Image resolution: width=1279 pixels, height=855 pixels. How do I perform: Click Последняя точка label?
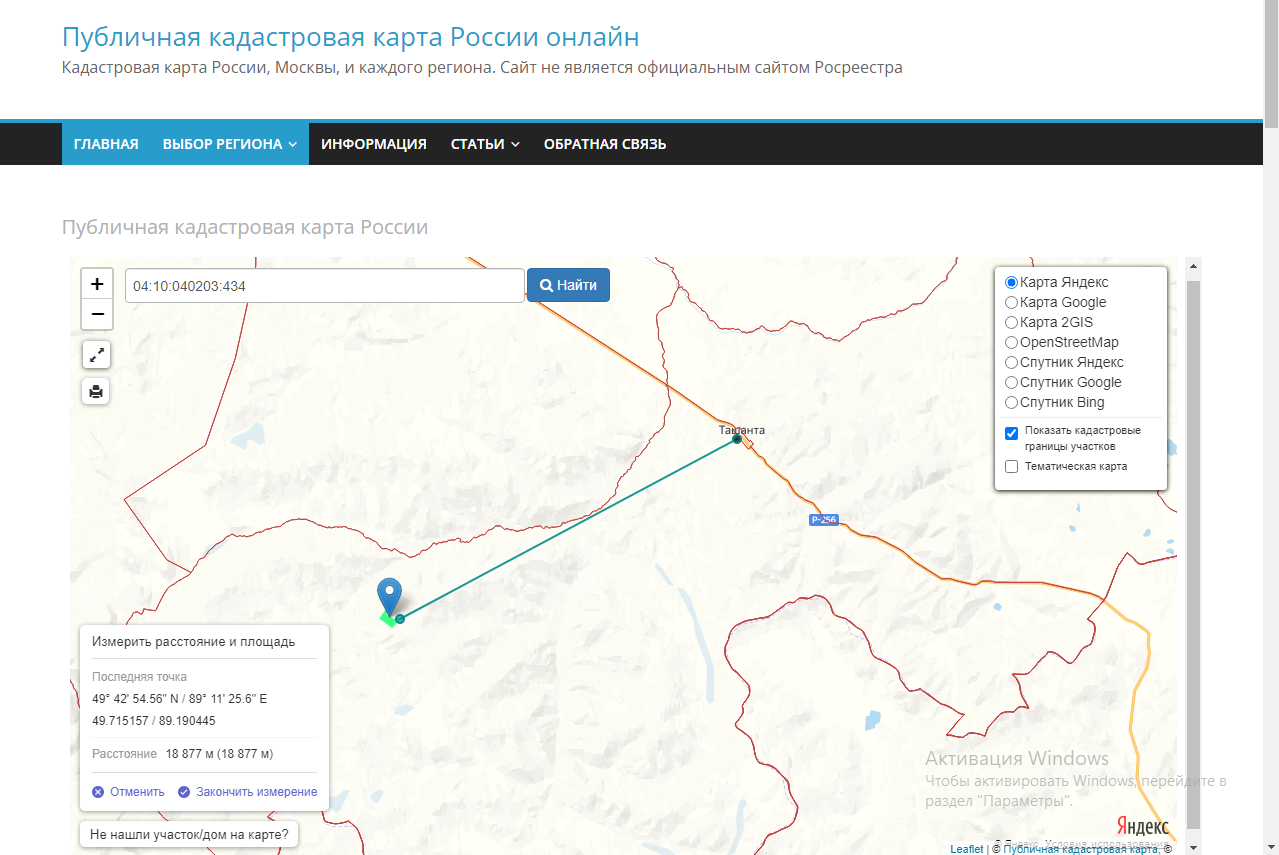click(139, 677)
